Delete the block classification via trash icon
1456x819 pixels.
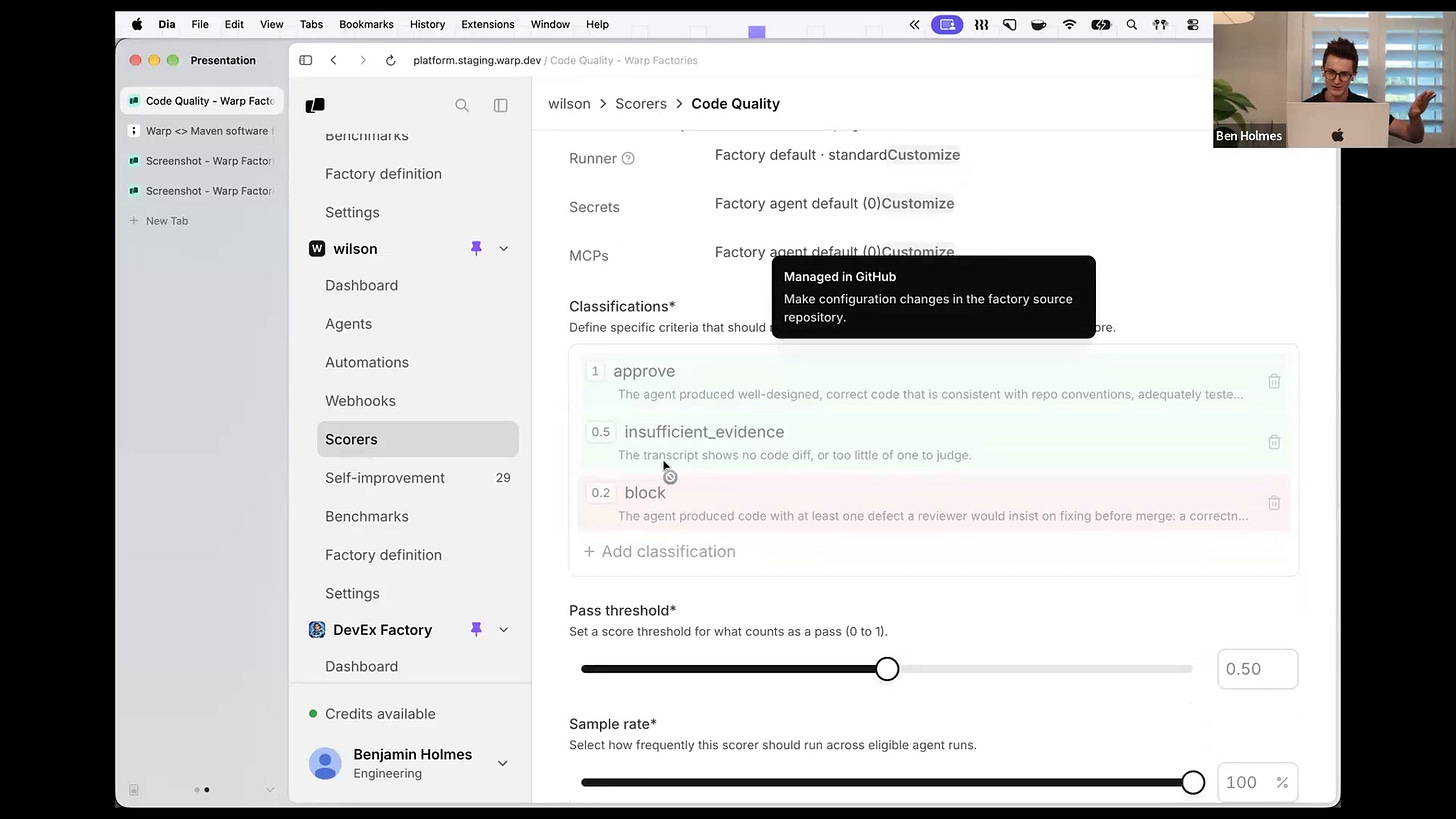point(1274,503)
